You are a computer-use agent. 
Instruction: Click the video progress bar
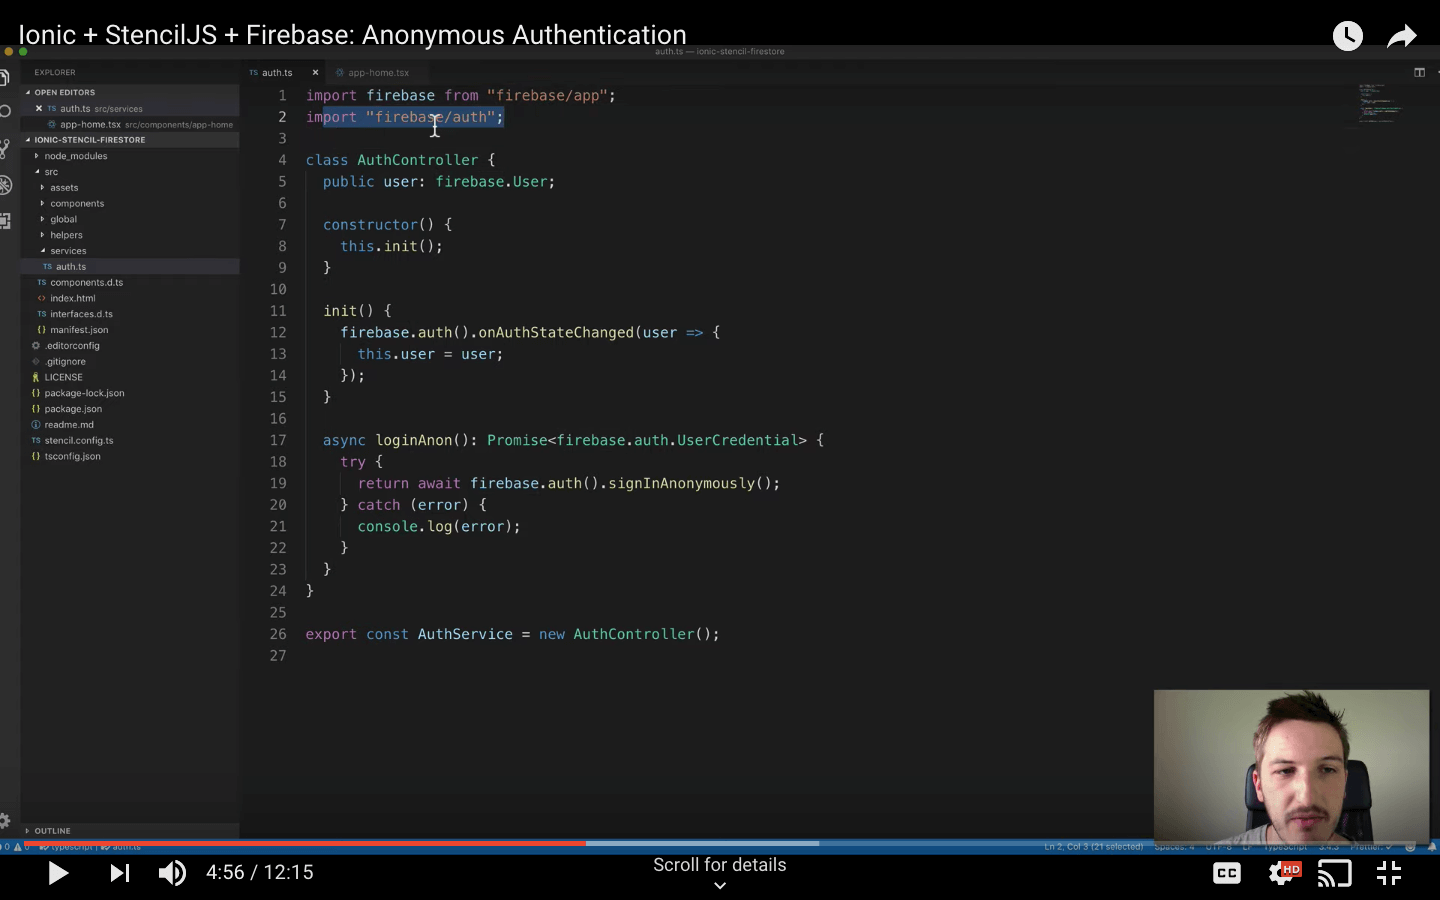click(x=720, y=843)
